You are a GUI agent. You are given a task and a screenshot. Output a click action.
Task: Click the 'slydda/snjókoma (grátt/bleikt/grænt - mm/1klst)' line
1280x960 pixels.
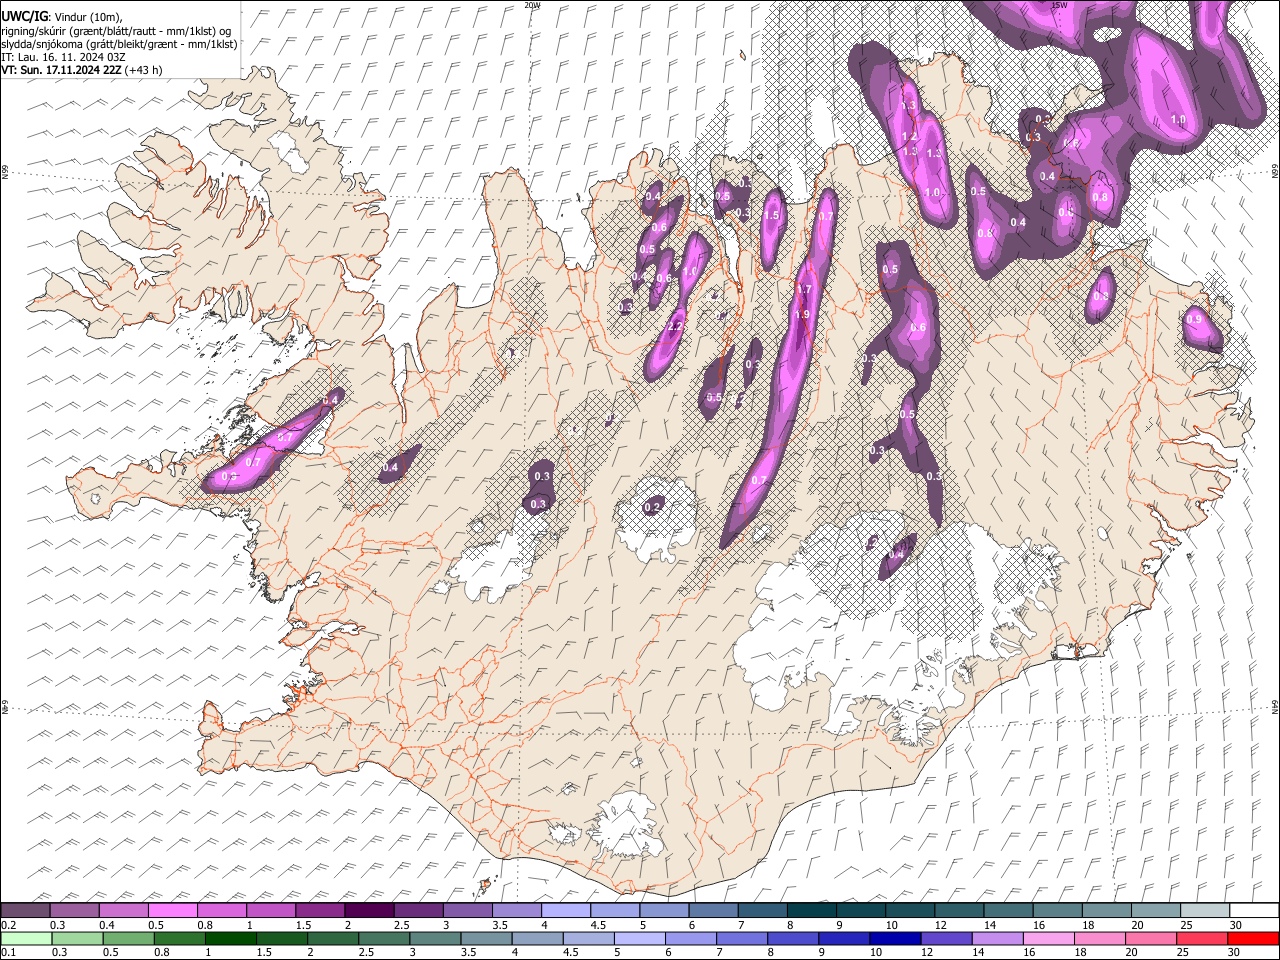coord(119,44)
